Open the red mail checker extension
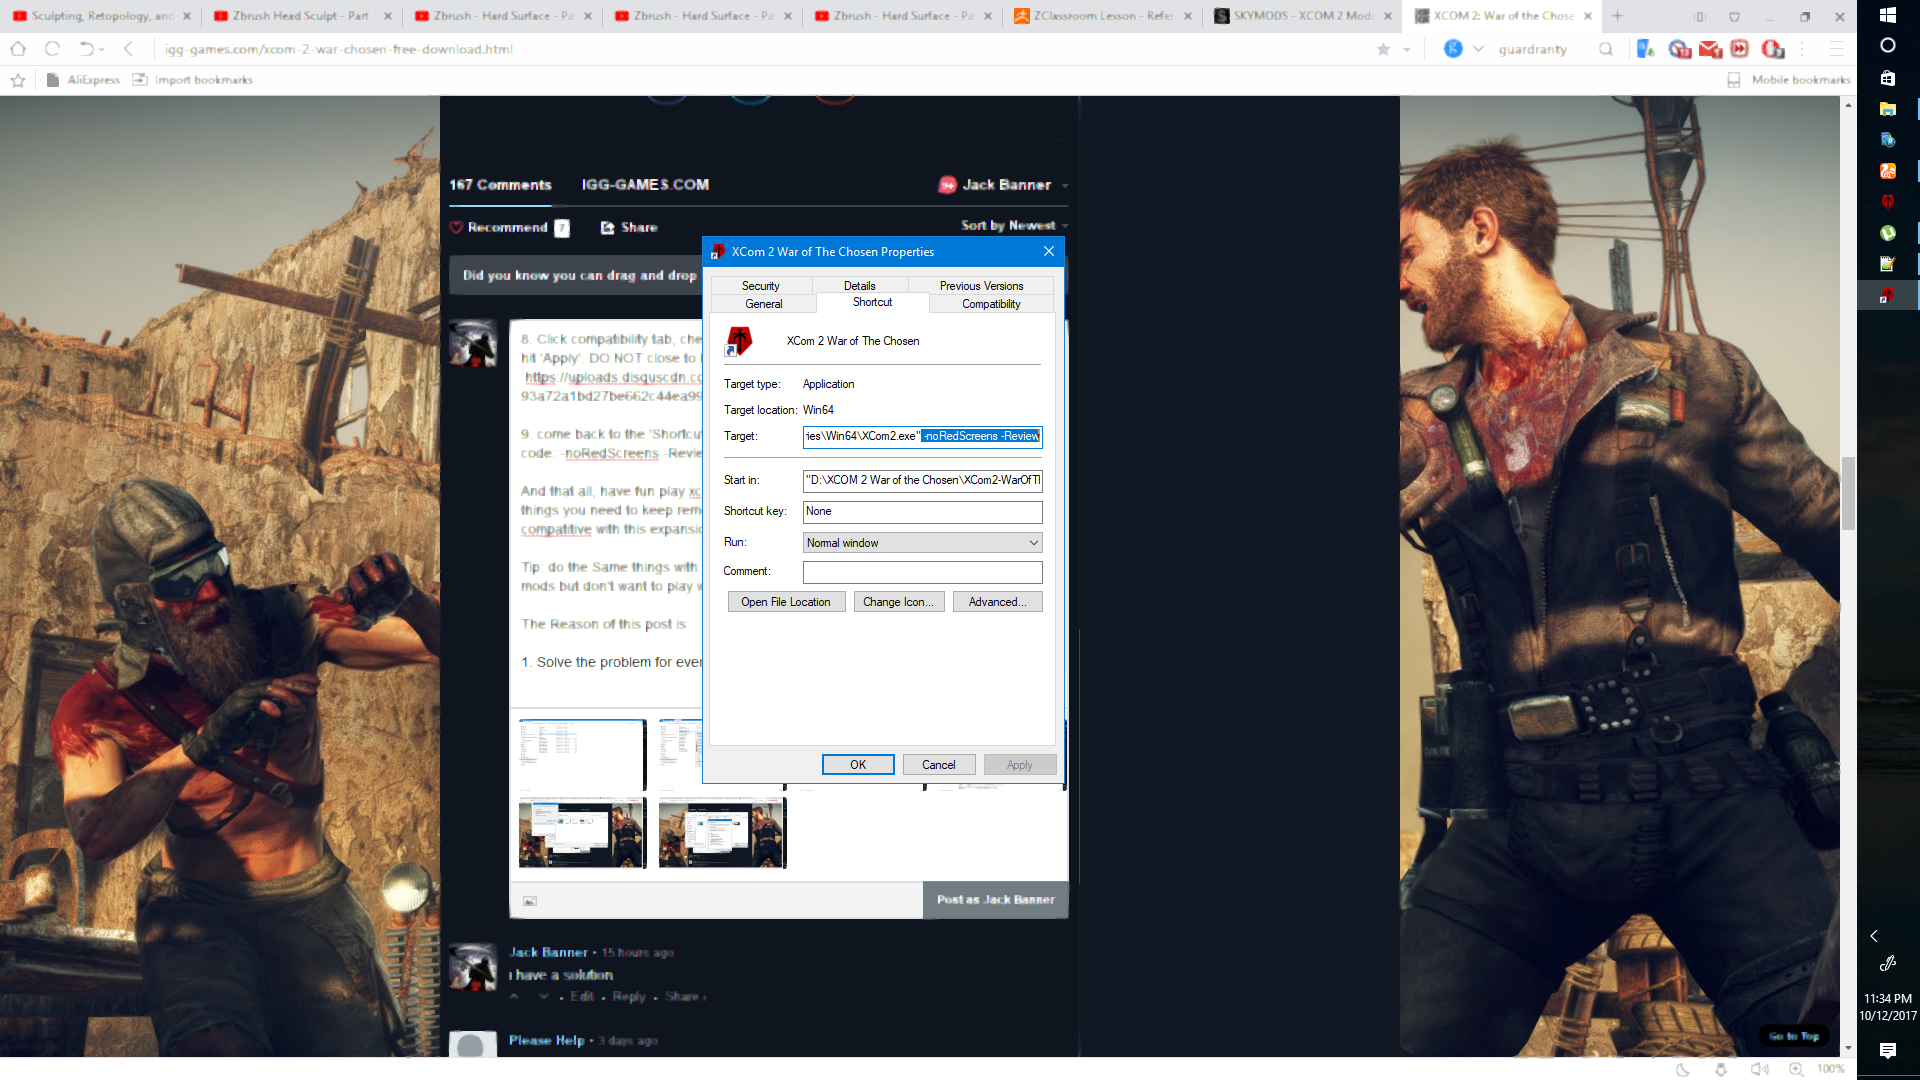This screenshot has height=1080, width=1920. pos(1710,49)
